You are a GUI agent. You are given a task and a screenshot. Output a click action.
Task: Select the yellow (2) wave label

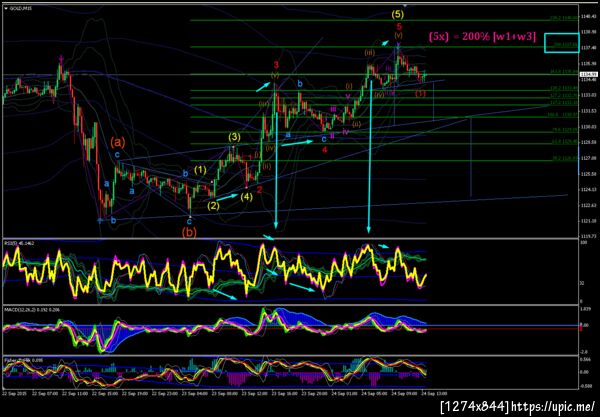pyautogui.click(x=214, y=205)
